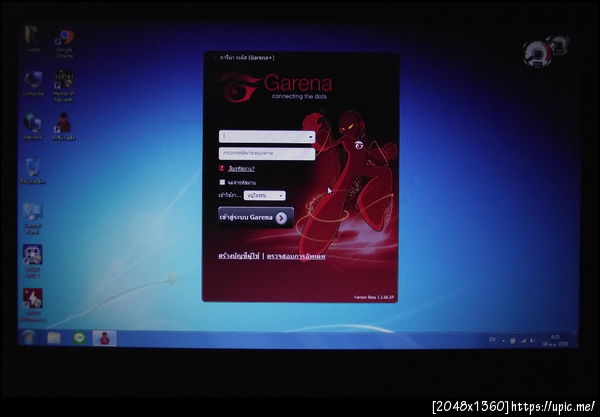600x417 pixels.
Task: Open the volume icon in system tray
Action: [x=532, y=340]
